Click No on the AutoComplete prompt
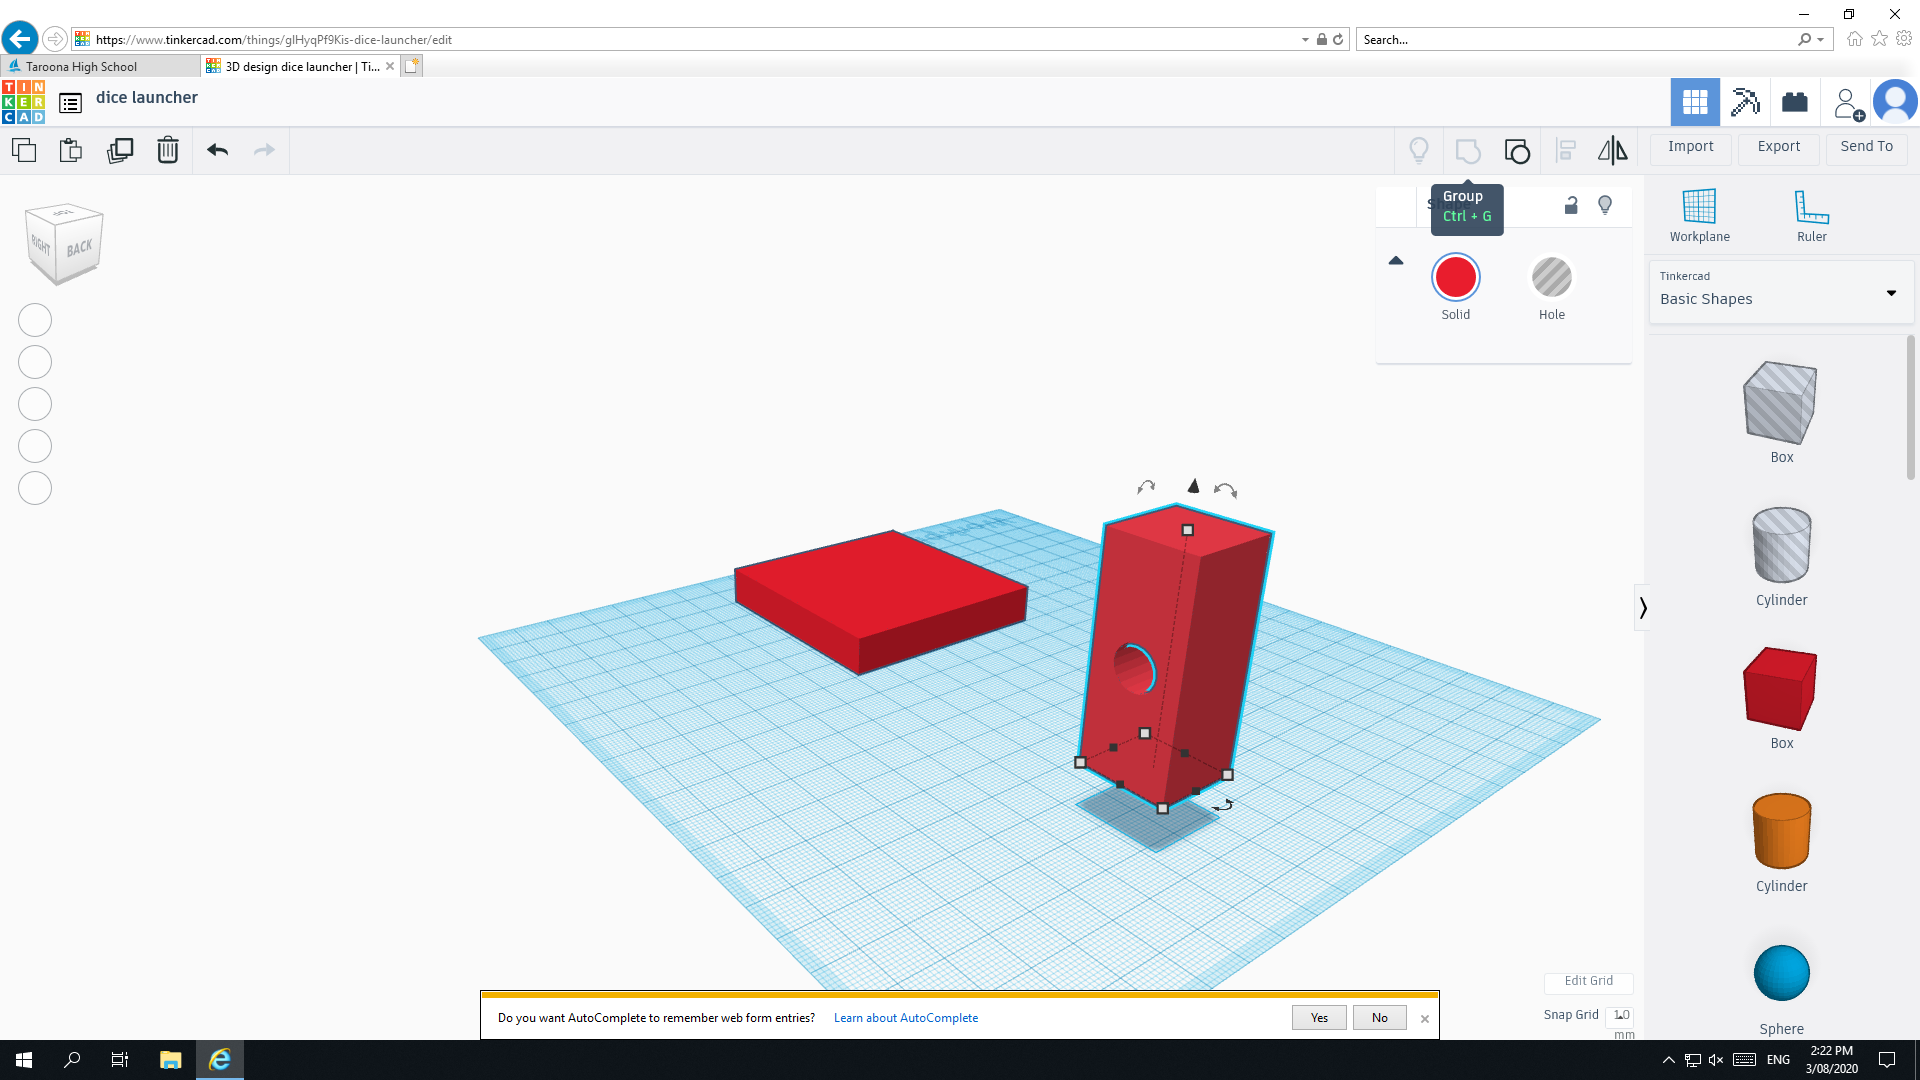Image resolution: width=1920 pixels, height=1080 pixels. (x=1379, y=1018)
